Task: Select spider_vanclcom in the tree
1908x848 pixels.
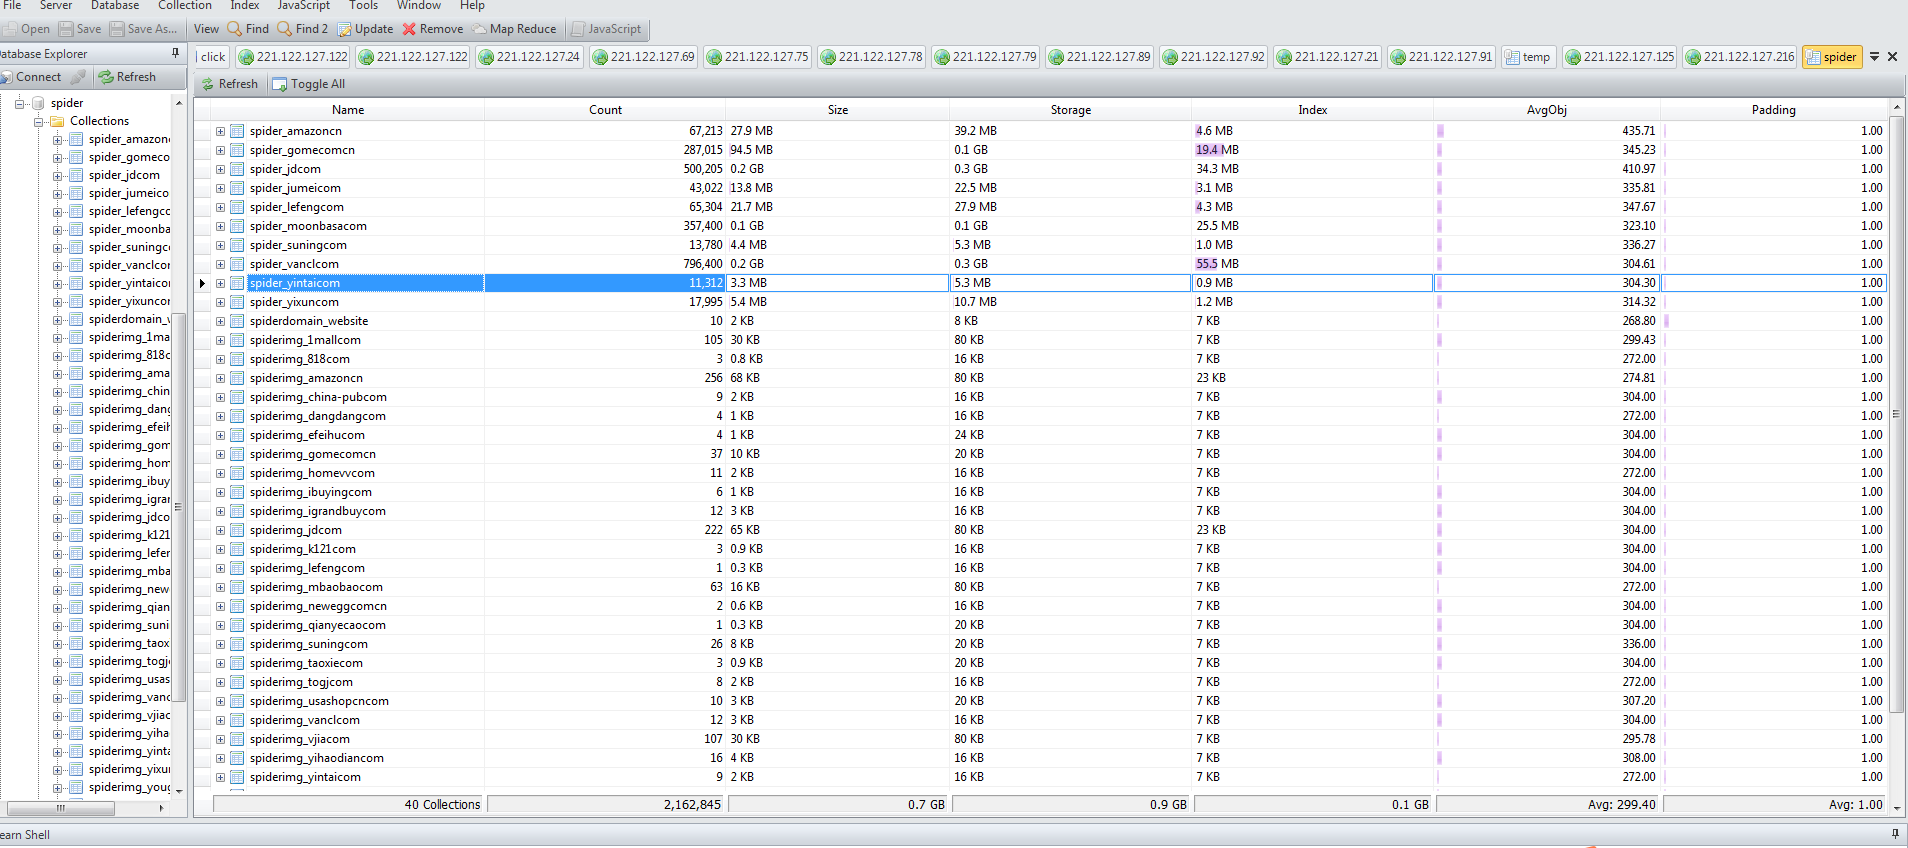Action: [129, 265]
